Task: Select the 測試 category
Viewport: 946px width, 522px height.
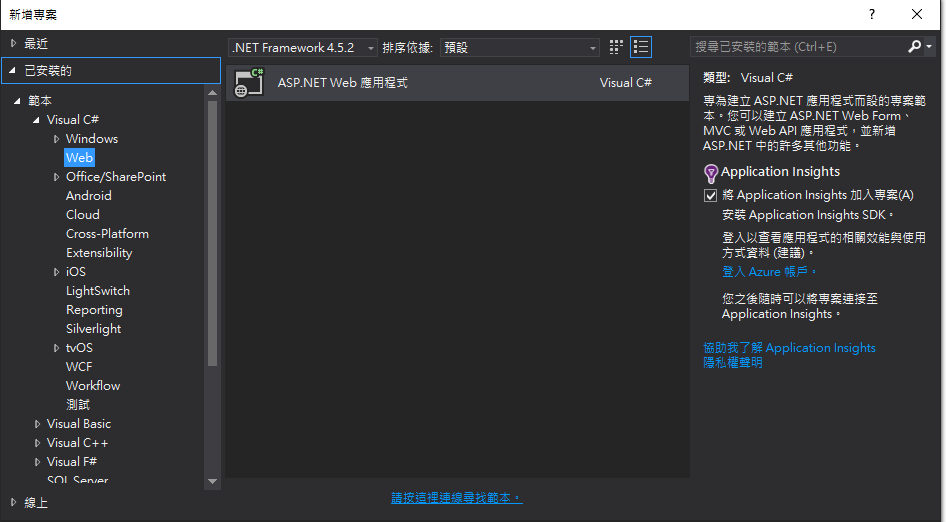Action: (x=78, y=404)
